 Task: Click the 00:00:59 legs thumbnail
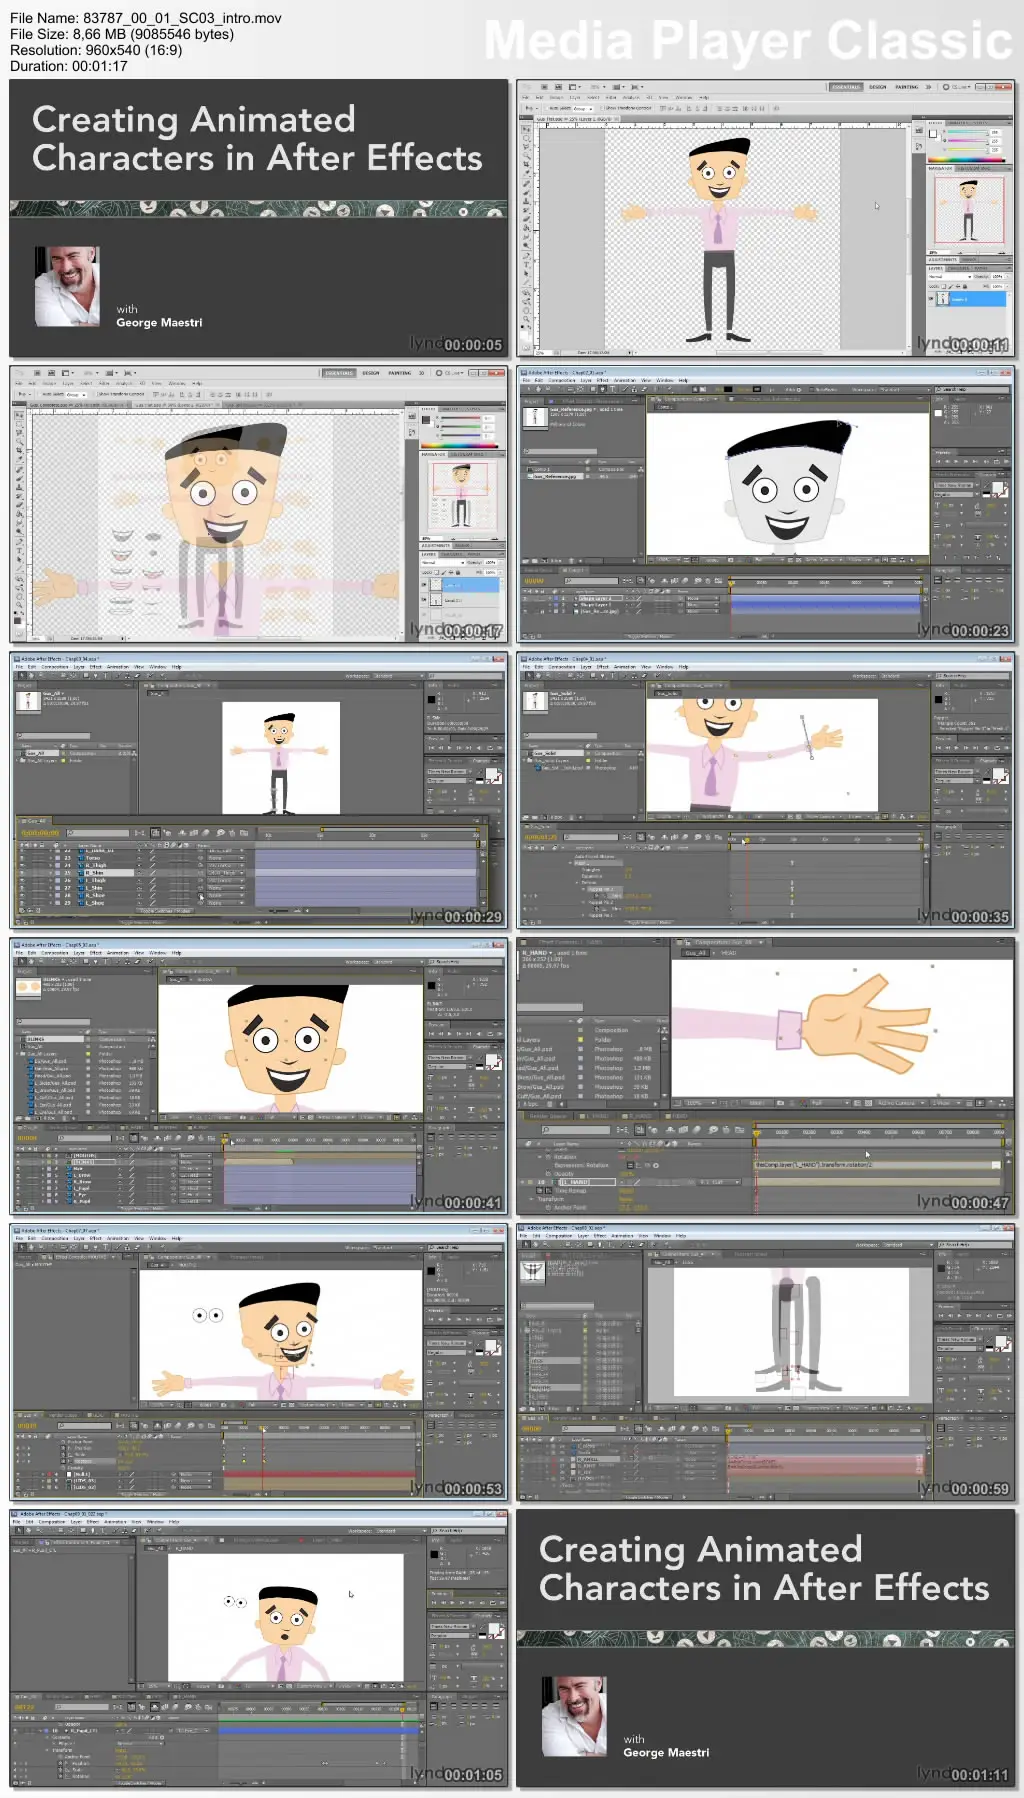tap(766, 1362)
